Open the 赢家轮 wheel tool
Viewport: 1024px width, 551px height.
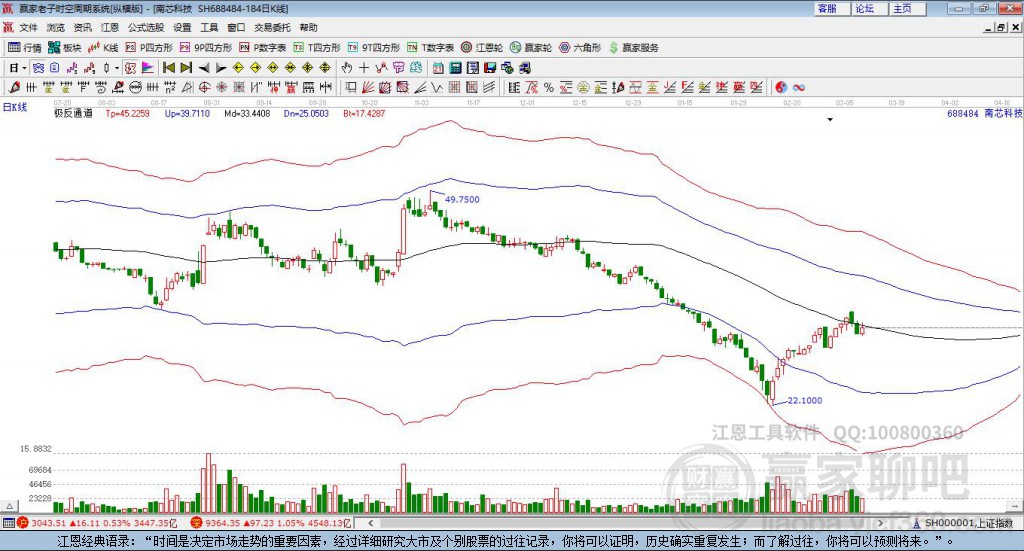(x=531, y=48)
